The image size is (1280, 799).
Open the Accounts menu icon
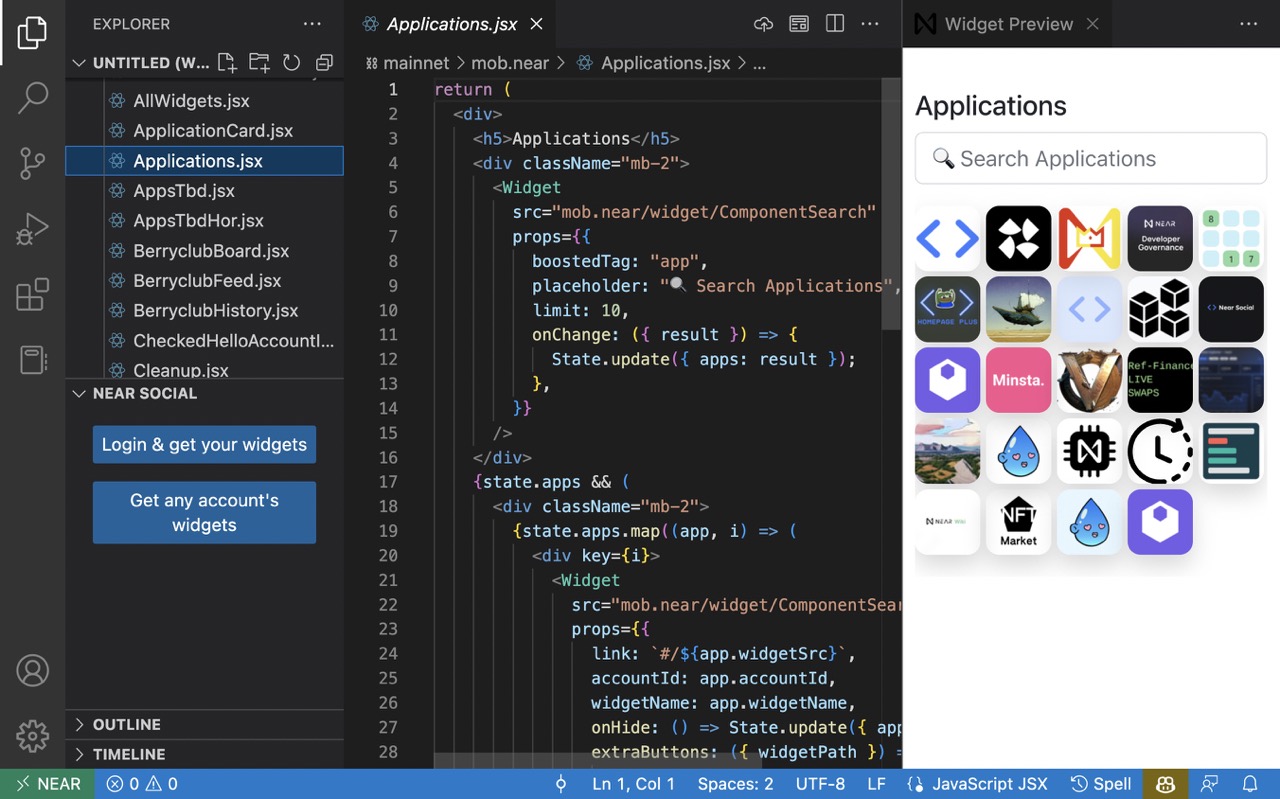coord(32,670)
